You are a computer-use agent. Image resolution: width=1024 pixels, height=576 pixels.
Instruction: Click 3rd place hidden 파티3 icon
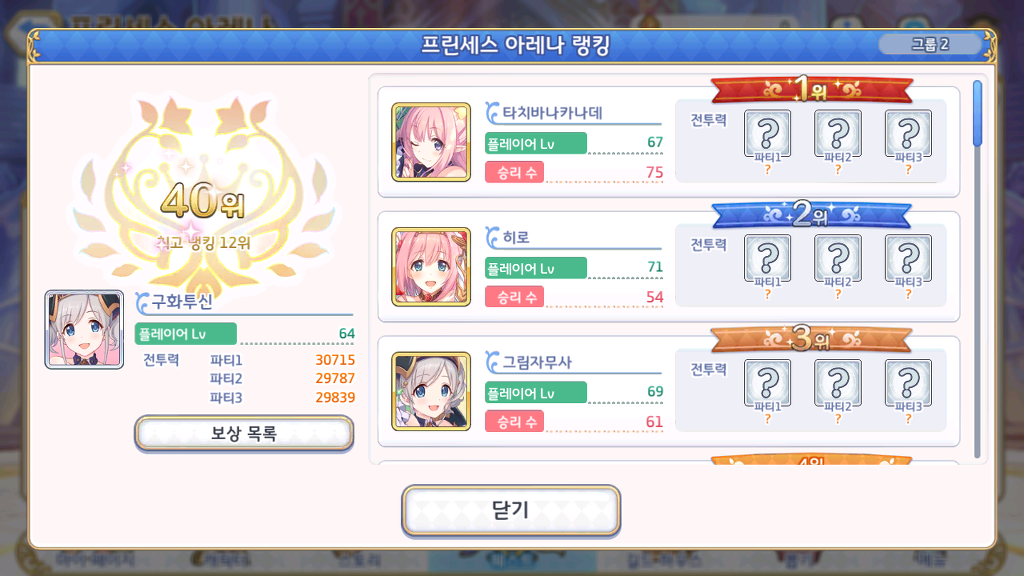point(908,384)
